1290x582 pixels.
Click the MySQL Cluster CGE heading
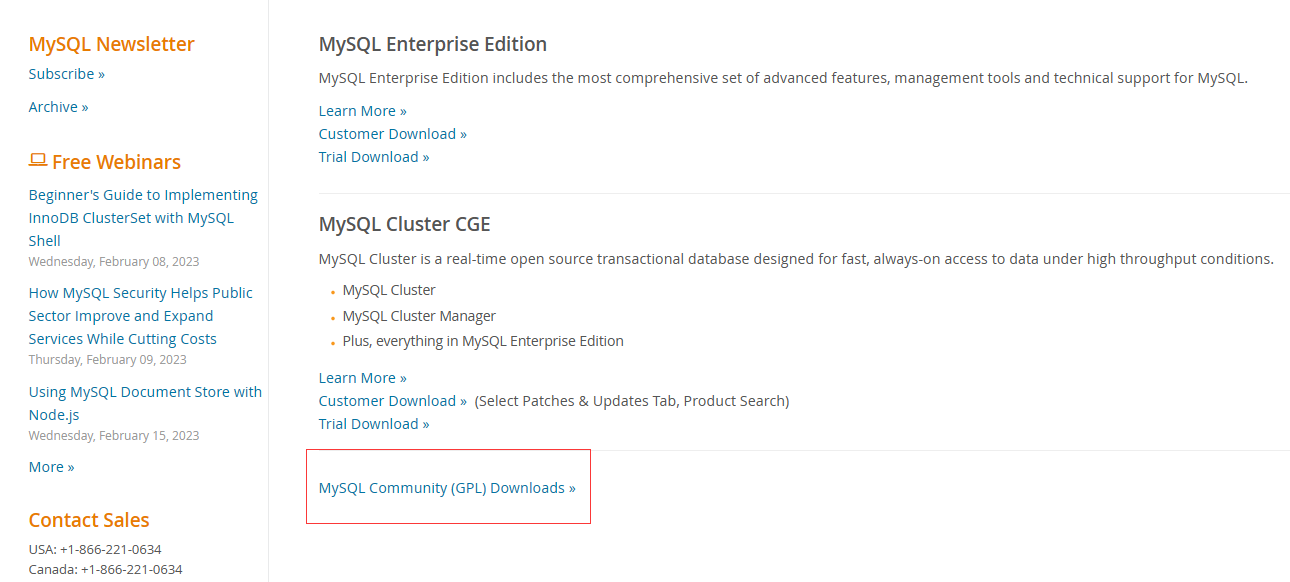404,224
